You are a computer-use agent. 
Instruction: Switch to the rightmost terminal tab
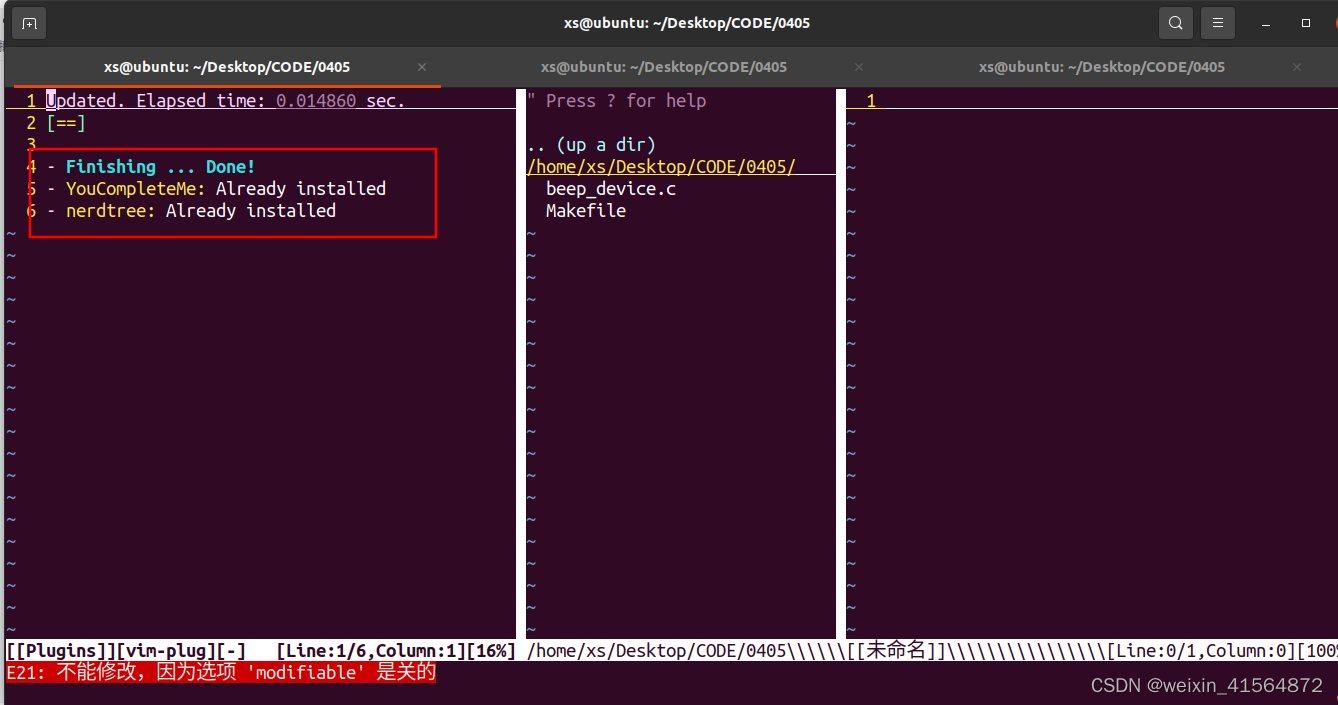(1100, 67)
